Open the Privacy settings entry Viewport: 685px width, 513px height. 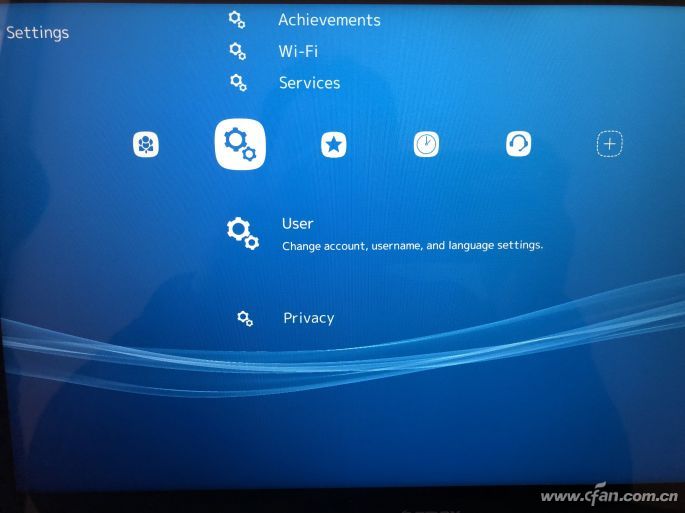pyautogui.click(x=308, y=318)
